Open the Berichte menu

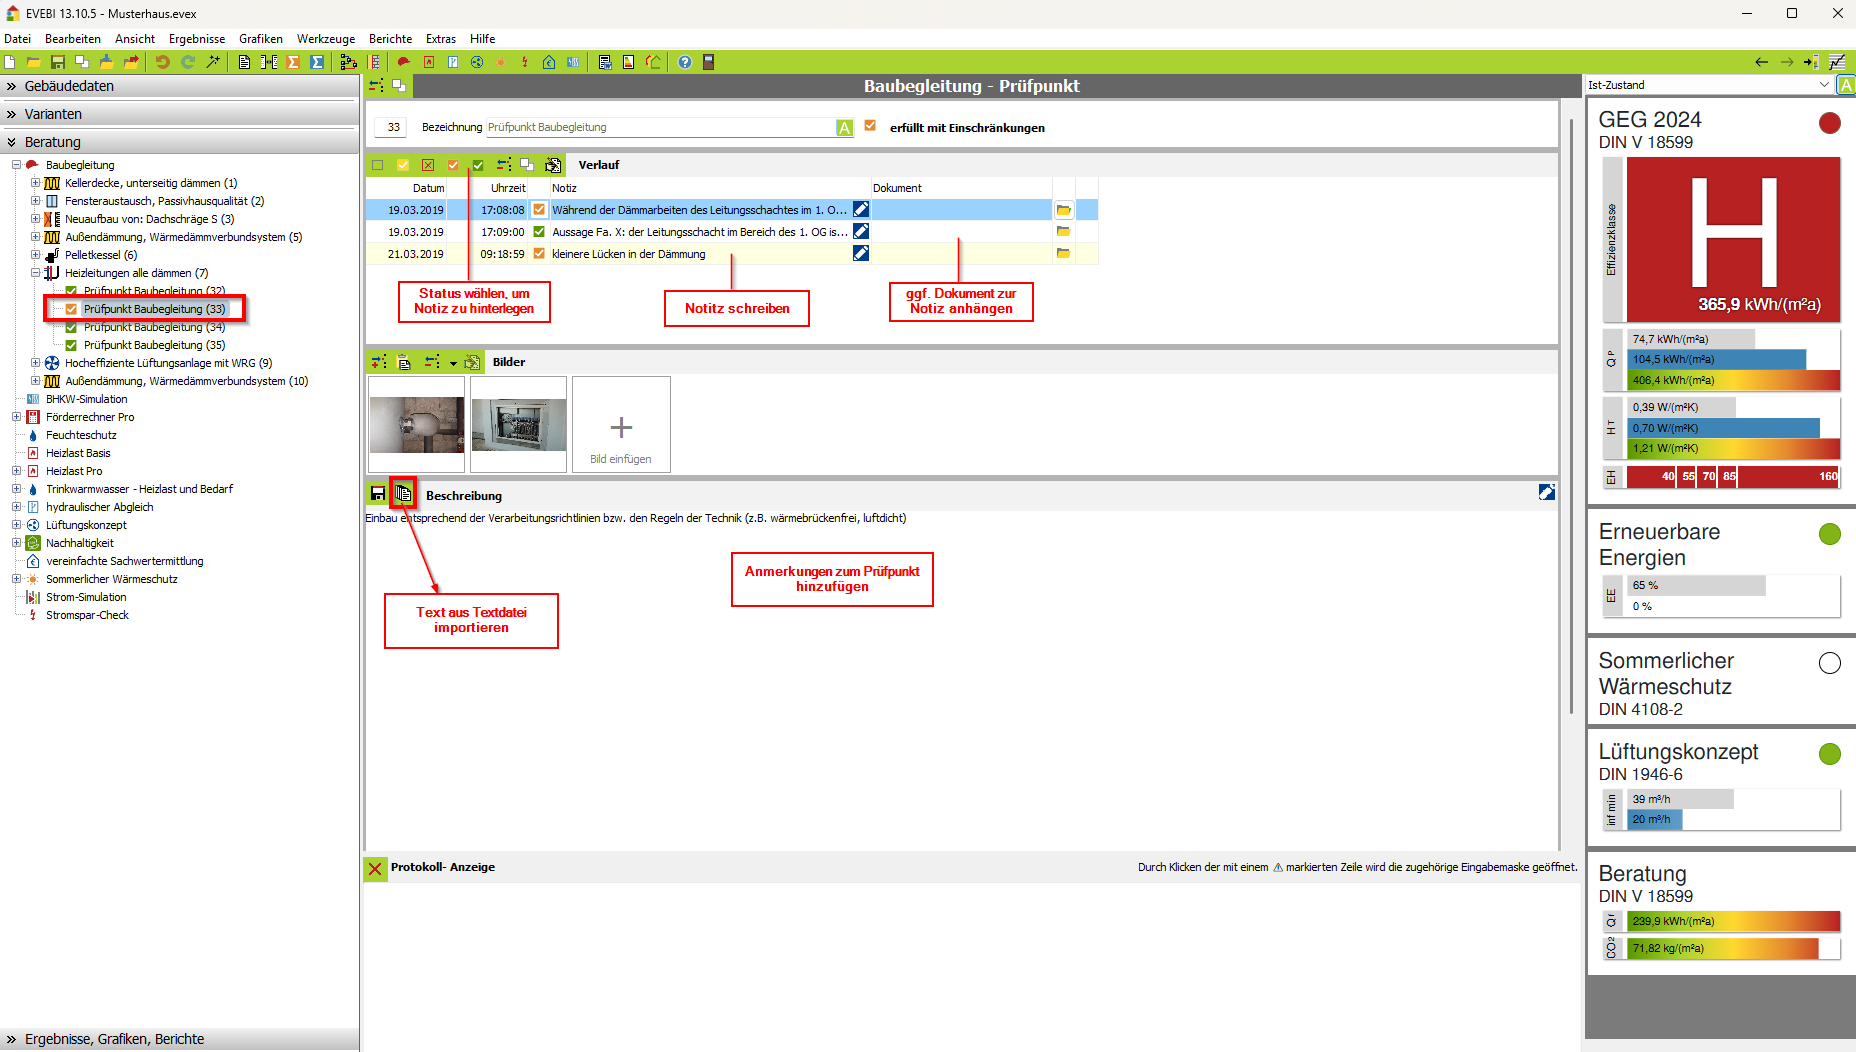(x=390, y=39)
